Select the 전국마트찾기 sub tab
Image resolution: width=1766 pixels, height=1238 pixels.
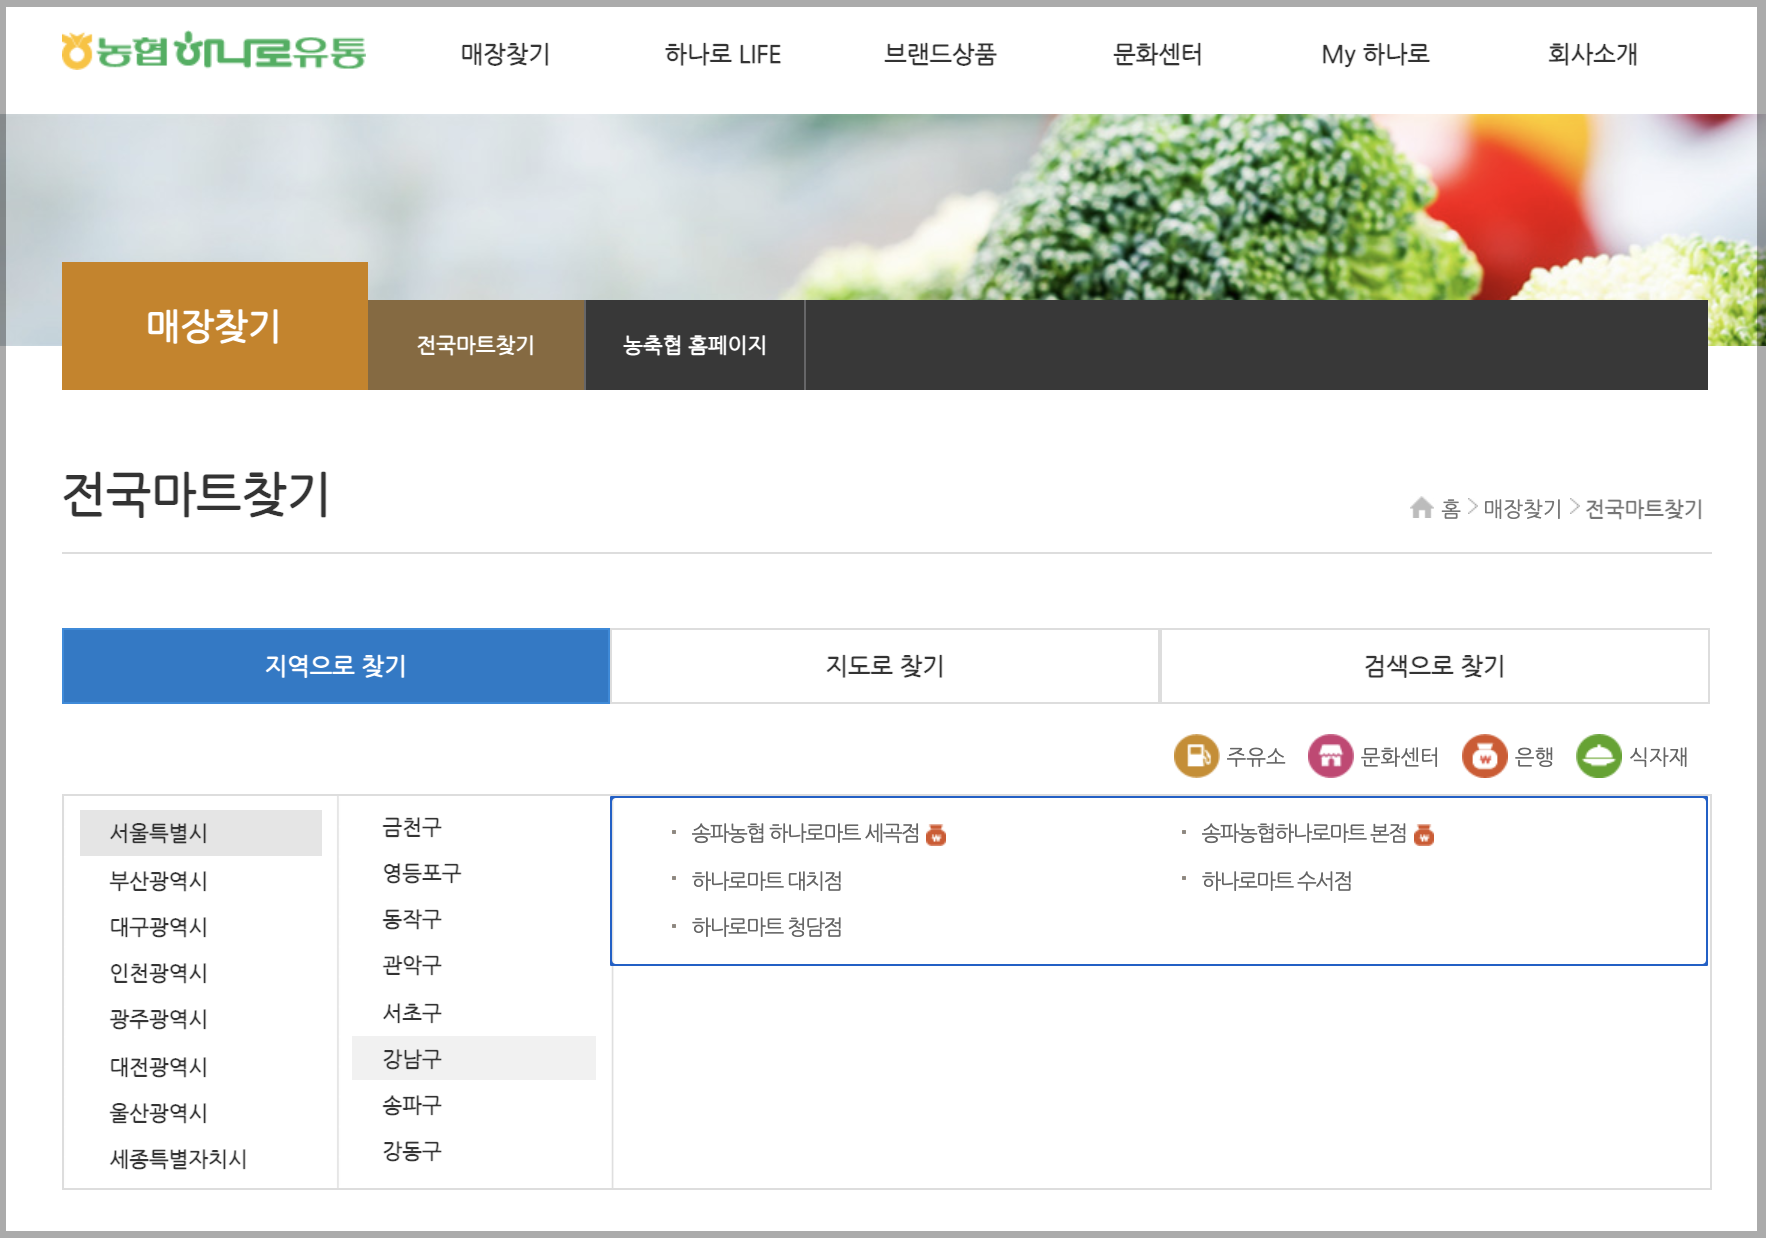tap(476, 345)
